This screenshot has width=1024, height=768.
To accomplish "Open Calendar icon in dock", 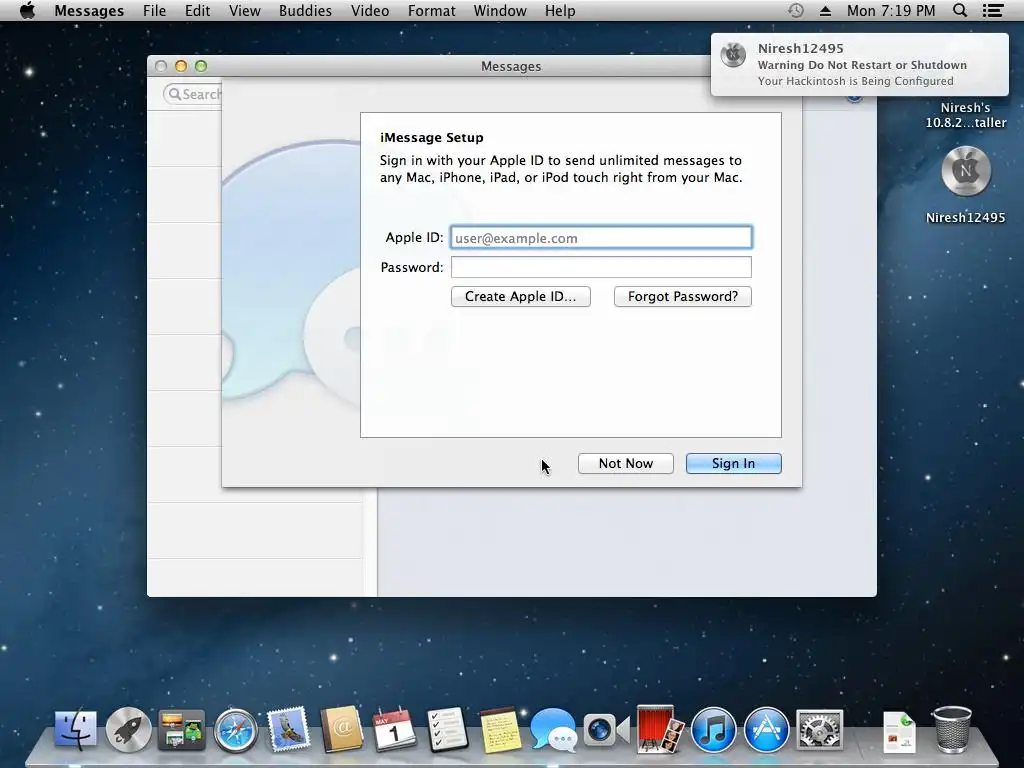I will [x=394, y=729].
